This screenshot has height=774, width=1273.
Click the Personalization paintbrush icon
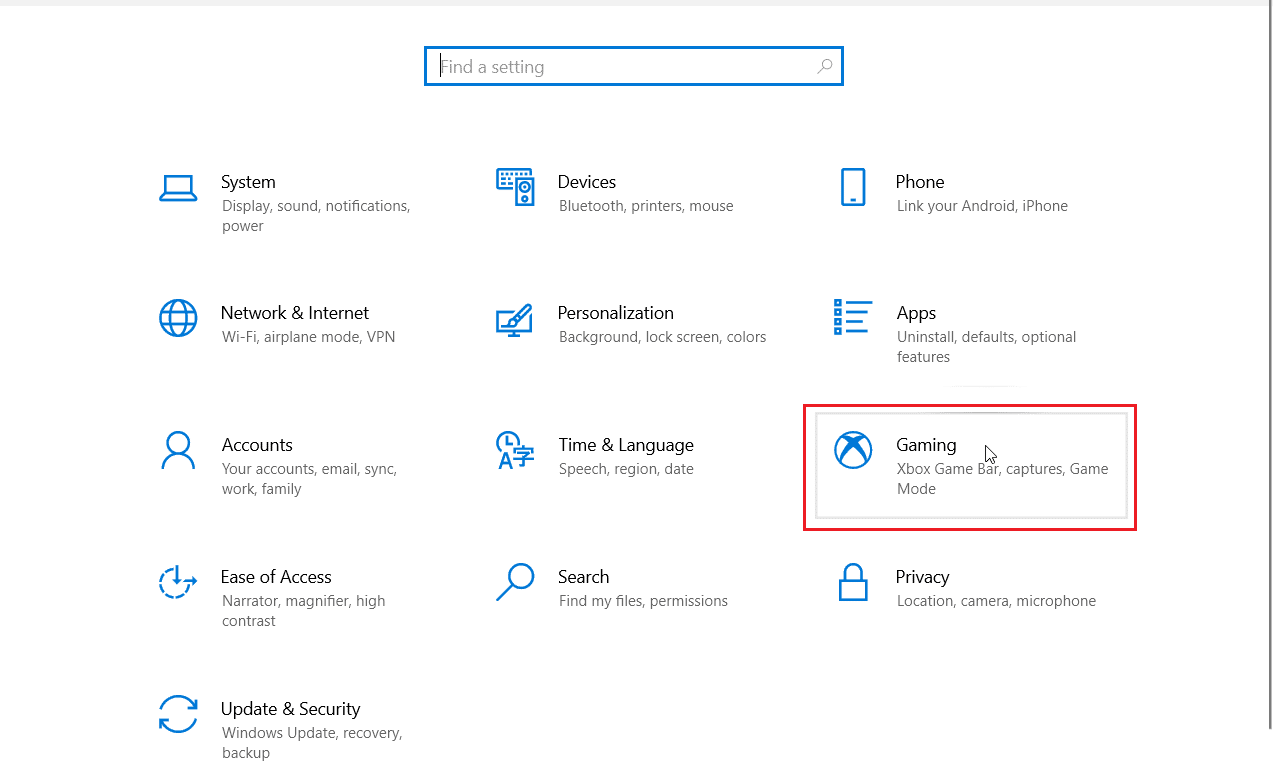tap(515, 319)
